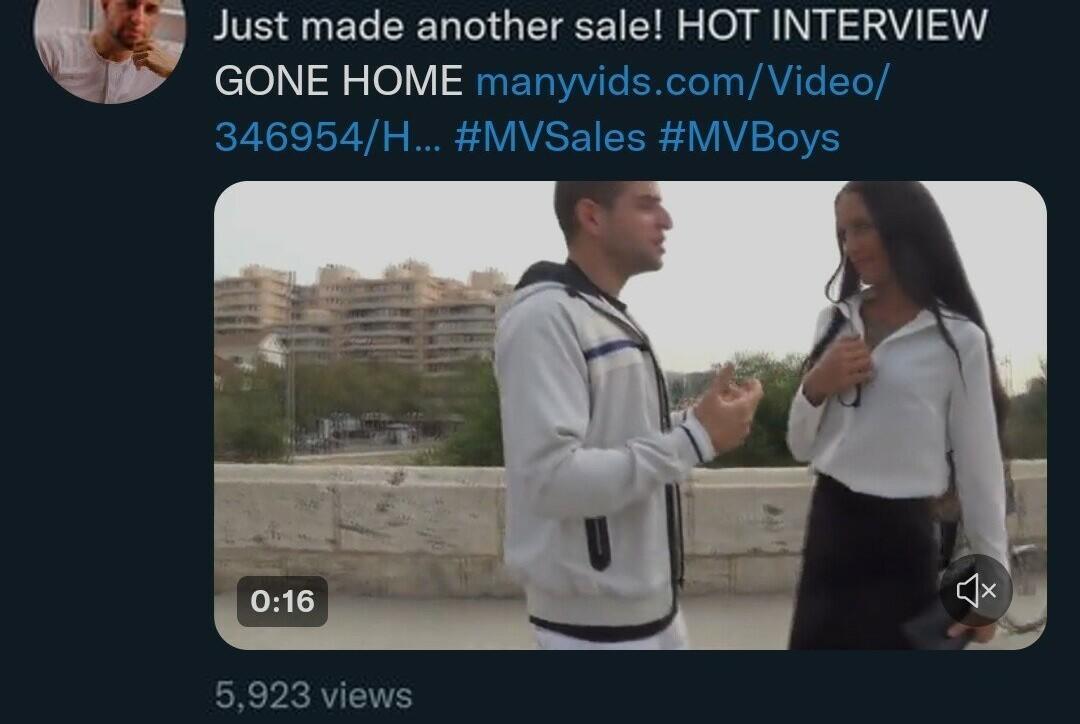View the 5,923 views count details
Screen dimensions: 1080x724
[313, 695]
